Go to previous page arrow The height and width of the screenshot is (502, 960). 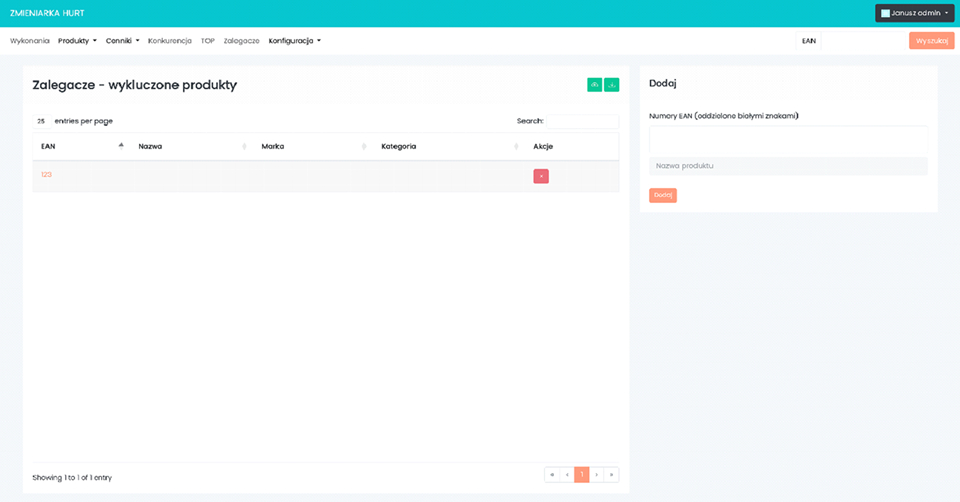(x=567, y=475)
